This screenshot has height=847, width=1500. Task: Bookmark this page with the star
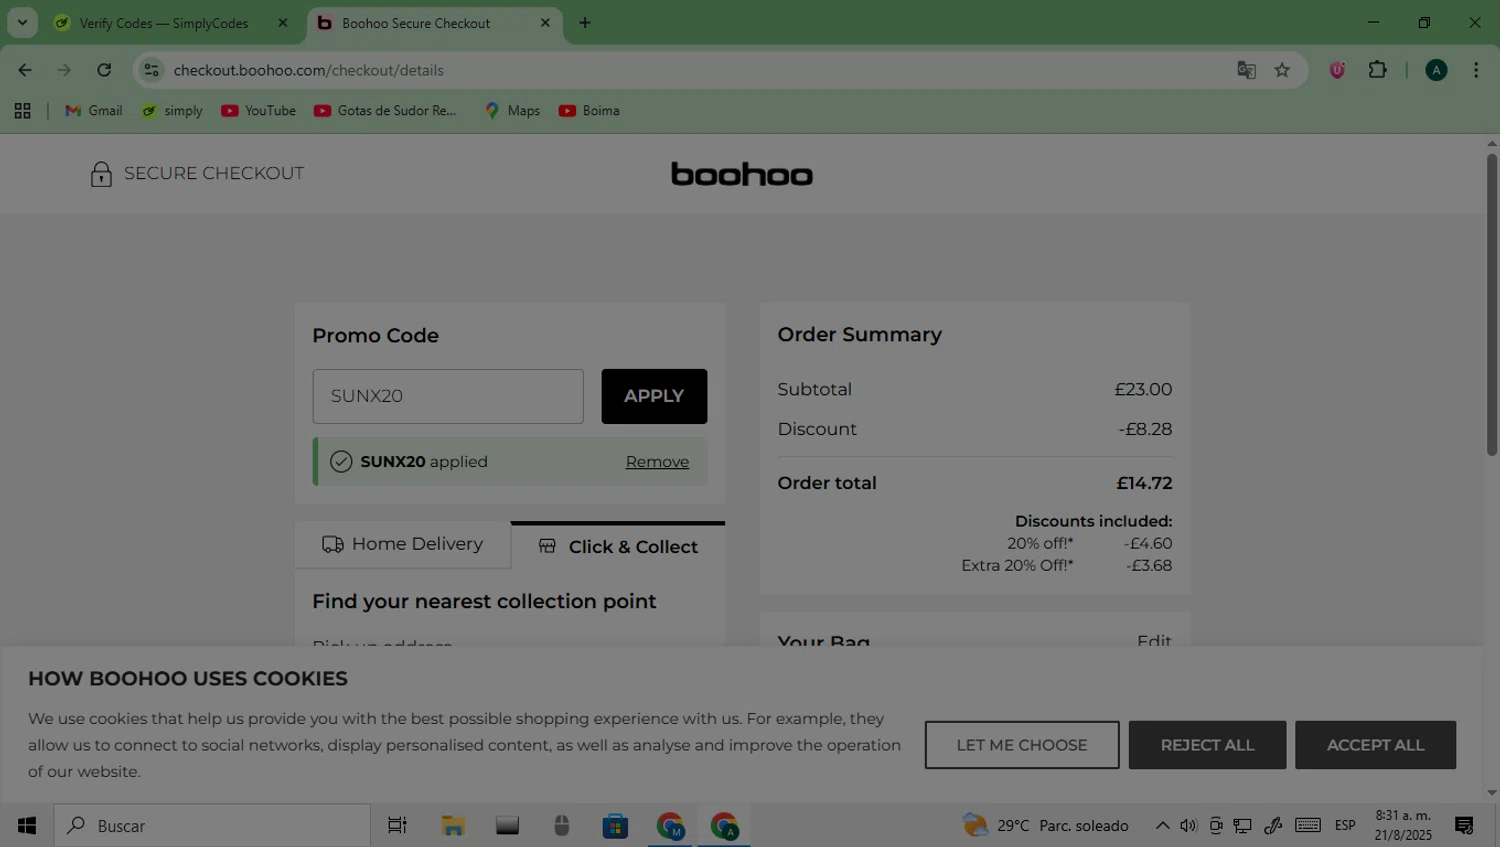coord(1282,70)
